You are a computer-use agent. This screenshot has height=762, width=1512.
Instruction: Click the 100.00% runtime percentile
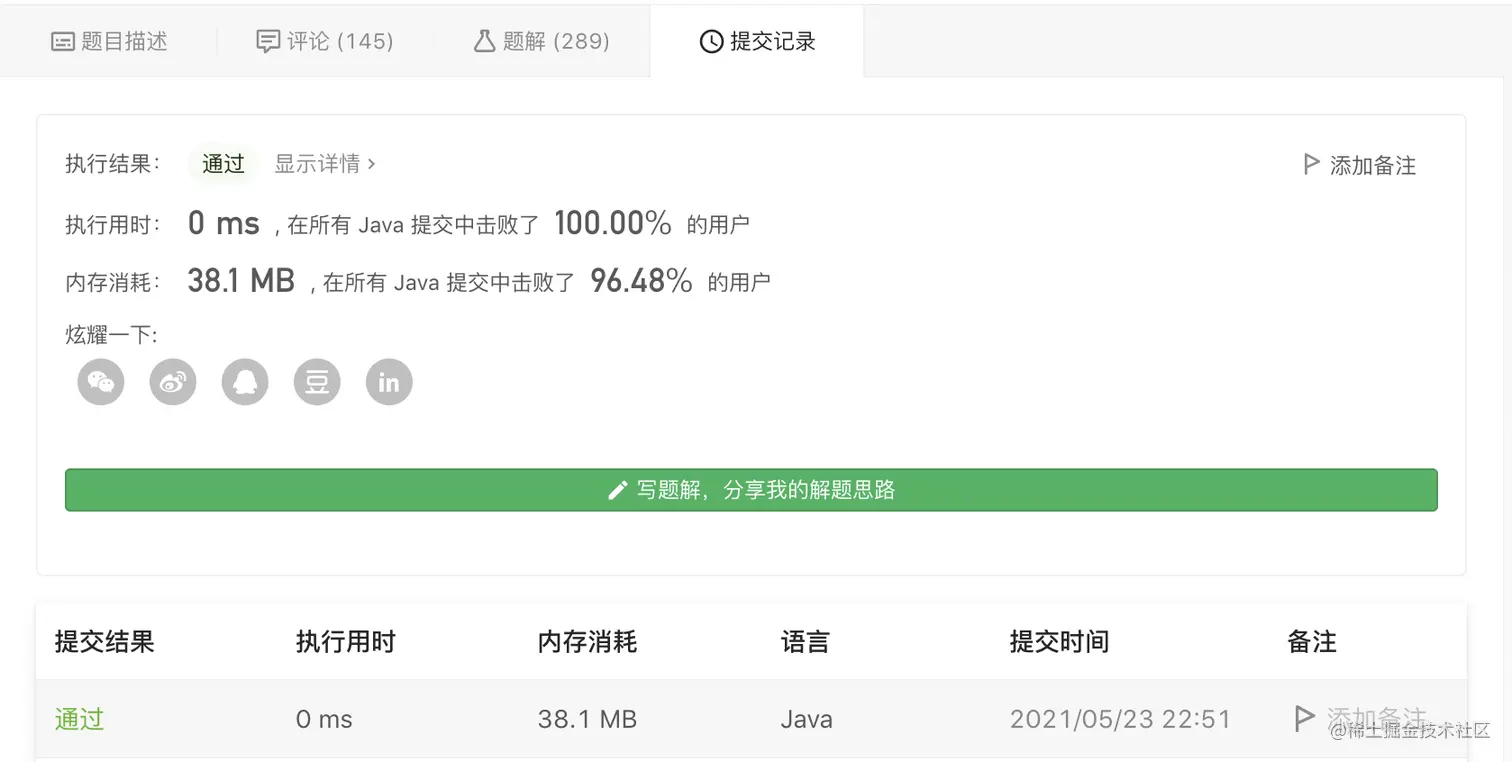pos(613,223)
